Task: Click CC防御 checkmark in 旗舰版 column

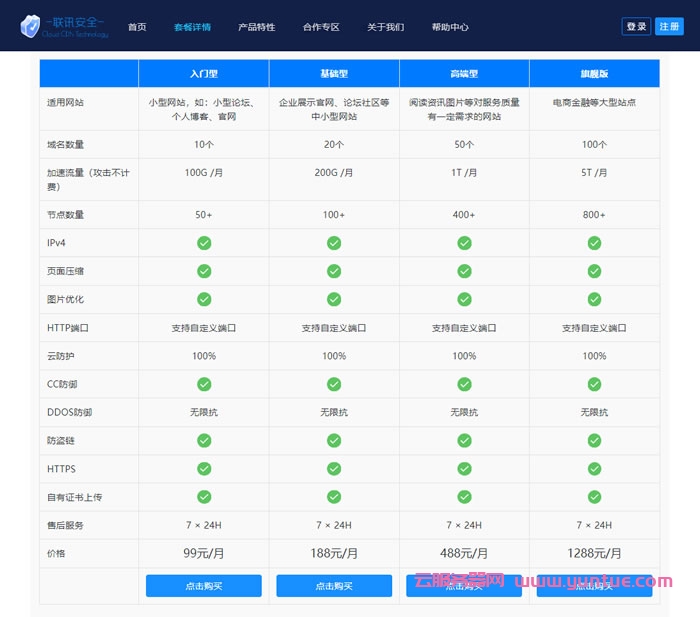Action: [x=594, y=384]
